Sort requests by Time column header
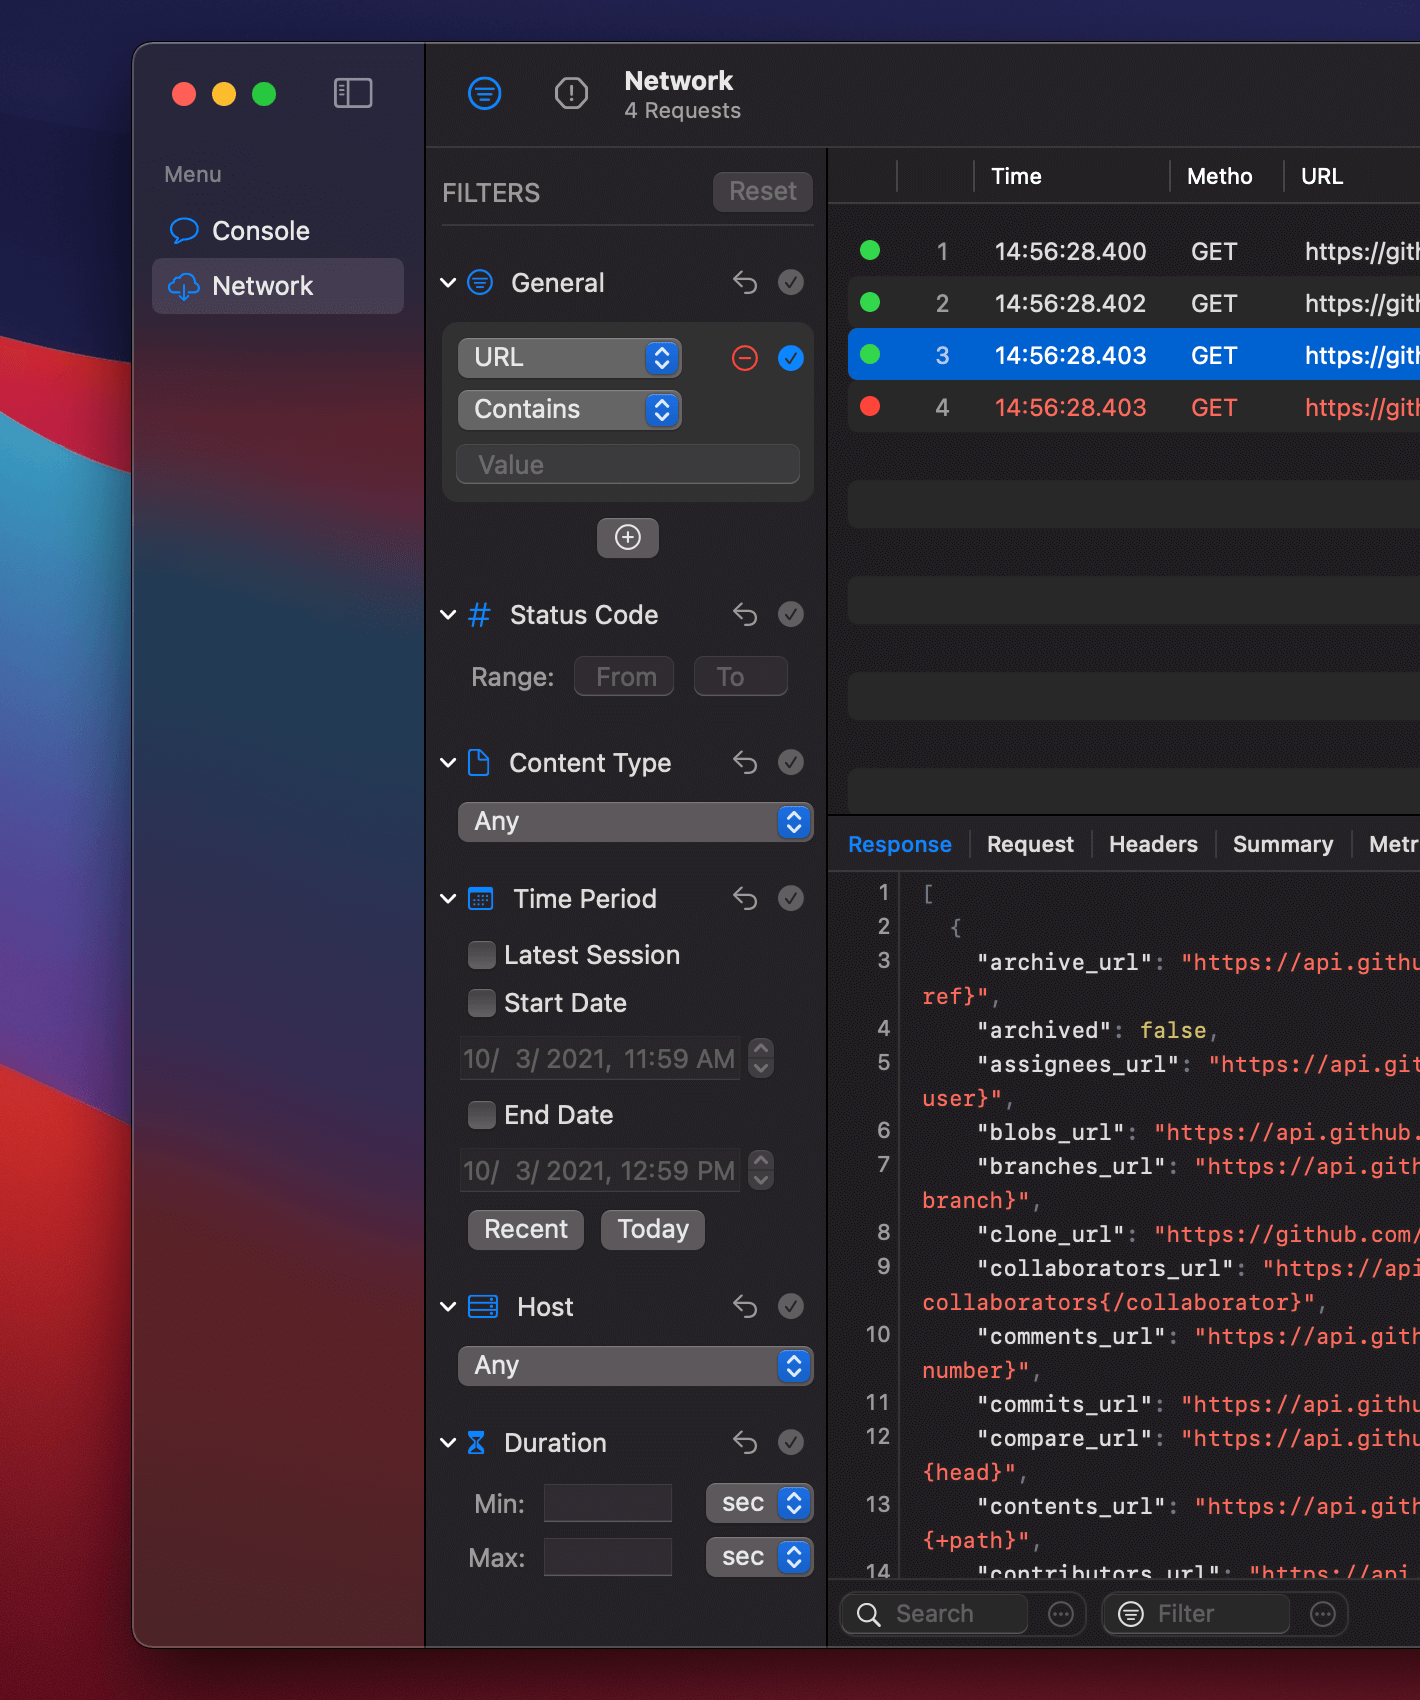Image resolution: width=1420 pixels, height=1700 pixels. click(x=1016, y=176)
